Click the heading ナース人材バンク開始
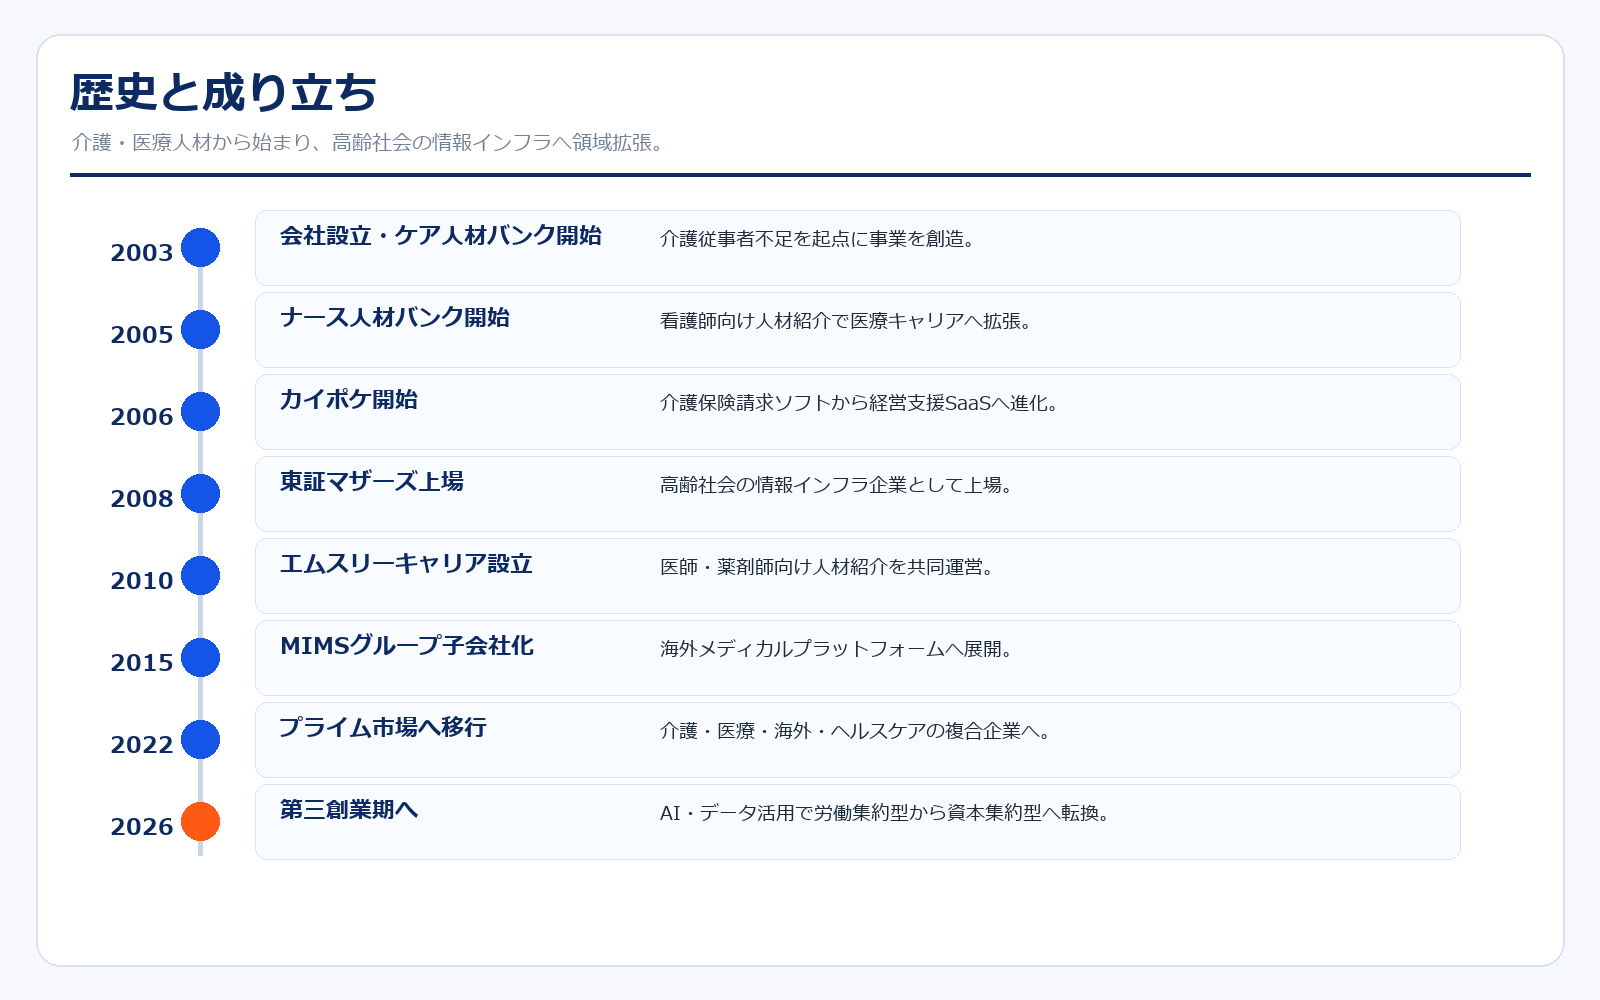1600x1000 pixels. click(395, 318)
